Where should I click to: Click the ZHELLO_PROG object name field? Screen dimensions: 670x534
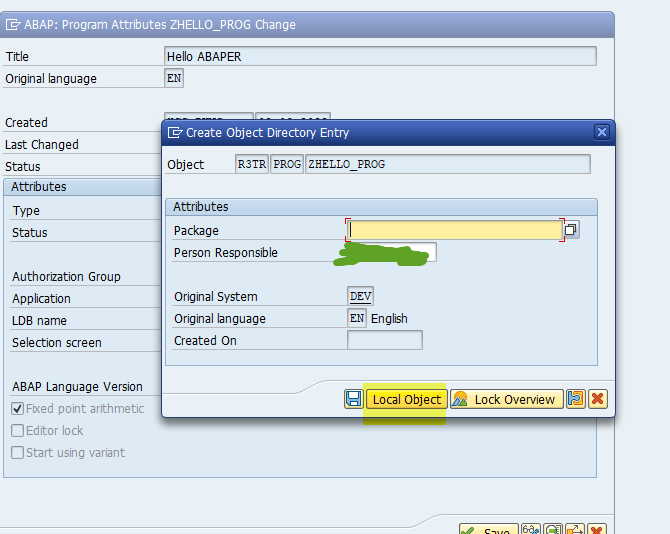[448, 164]
